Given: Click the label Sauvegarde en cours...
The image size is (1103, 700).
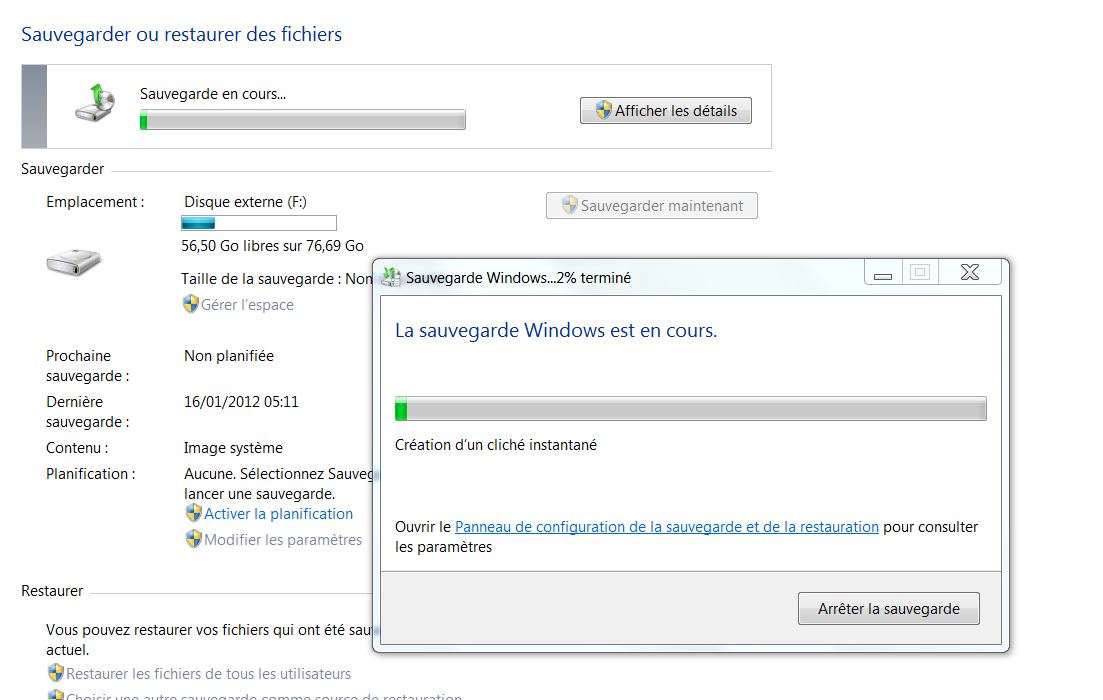Looking at the screenshot, I should coord(212,94).
